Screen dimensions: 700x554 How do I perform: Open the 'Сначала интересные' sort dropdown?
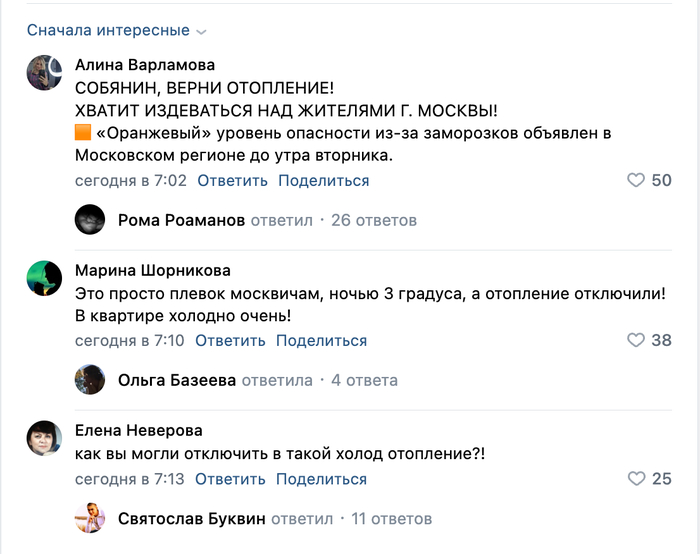pos(117,31)
